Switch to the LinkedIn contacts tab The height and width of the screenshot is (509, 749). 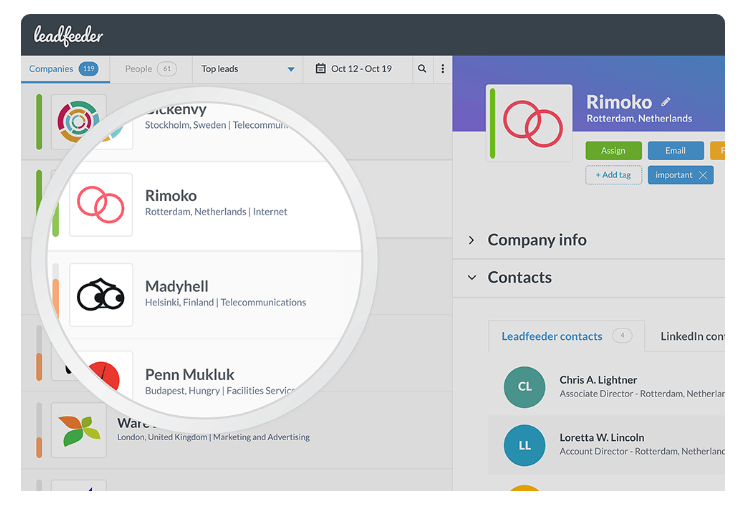click(x=692, y=336)
